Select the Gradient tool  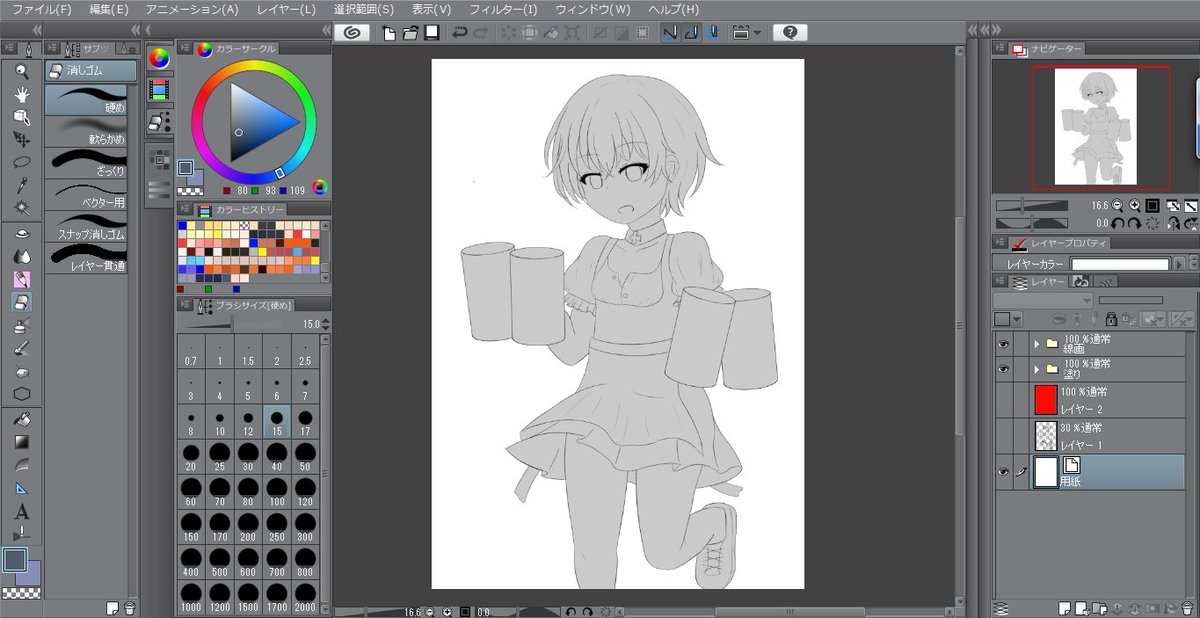tap(22, 442)
